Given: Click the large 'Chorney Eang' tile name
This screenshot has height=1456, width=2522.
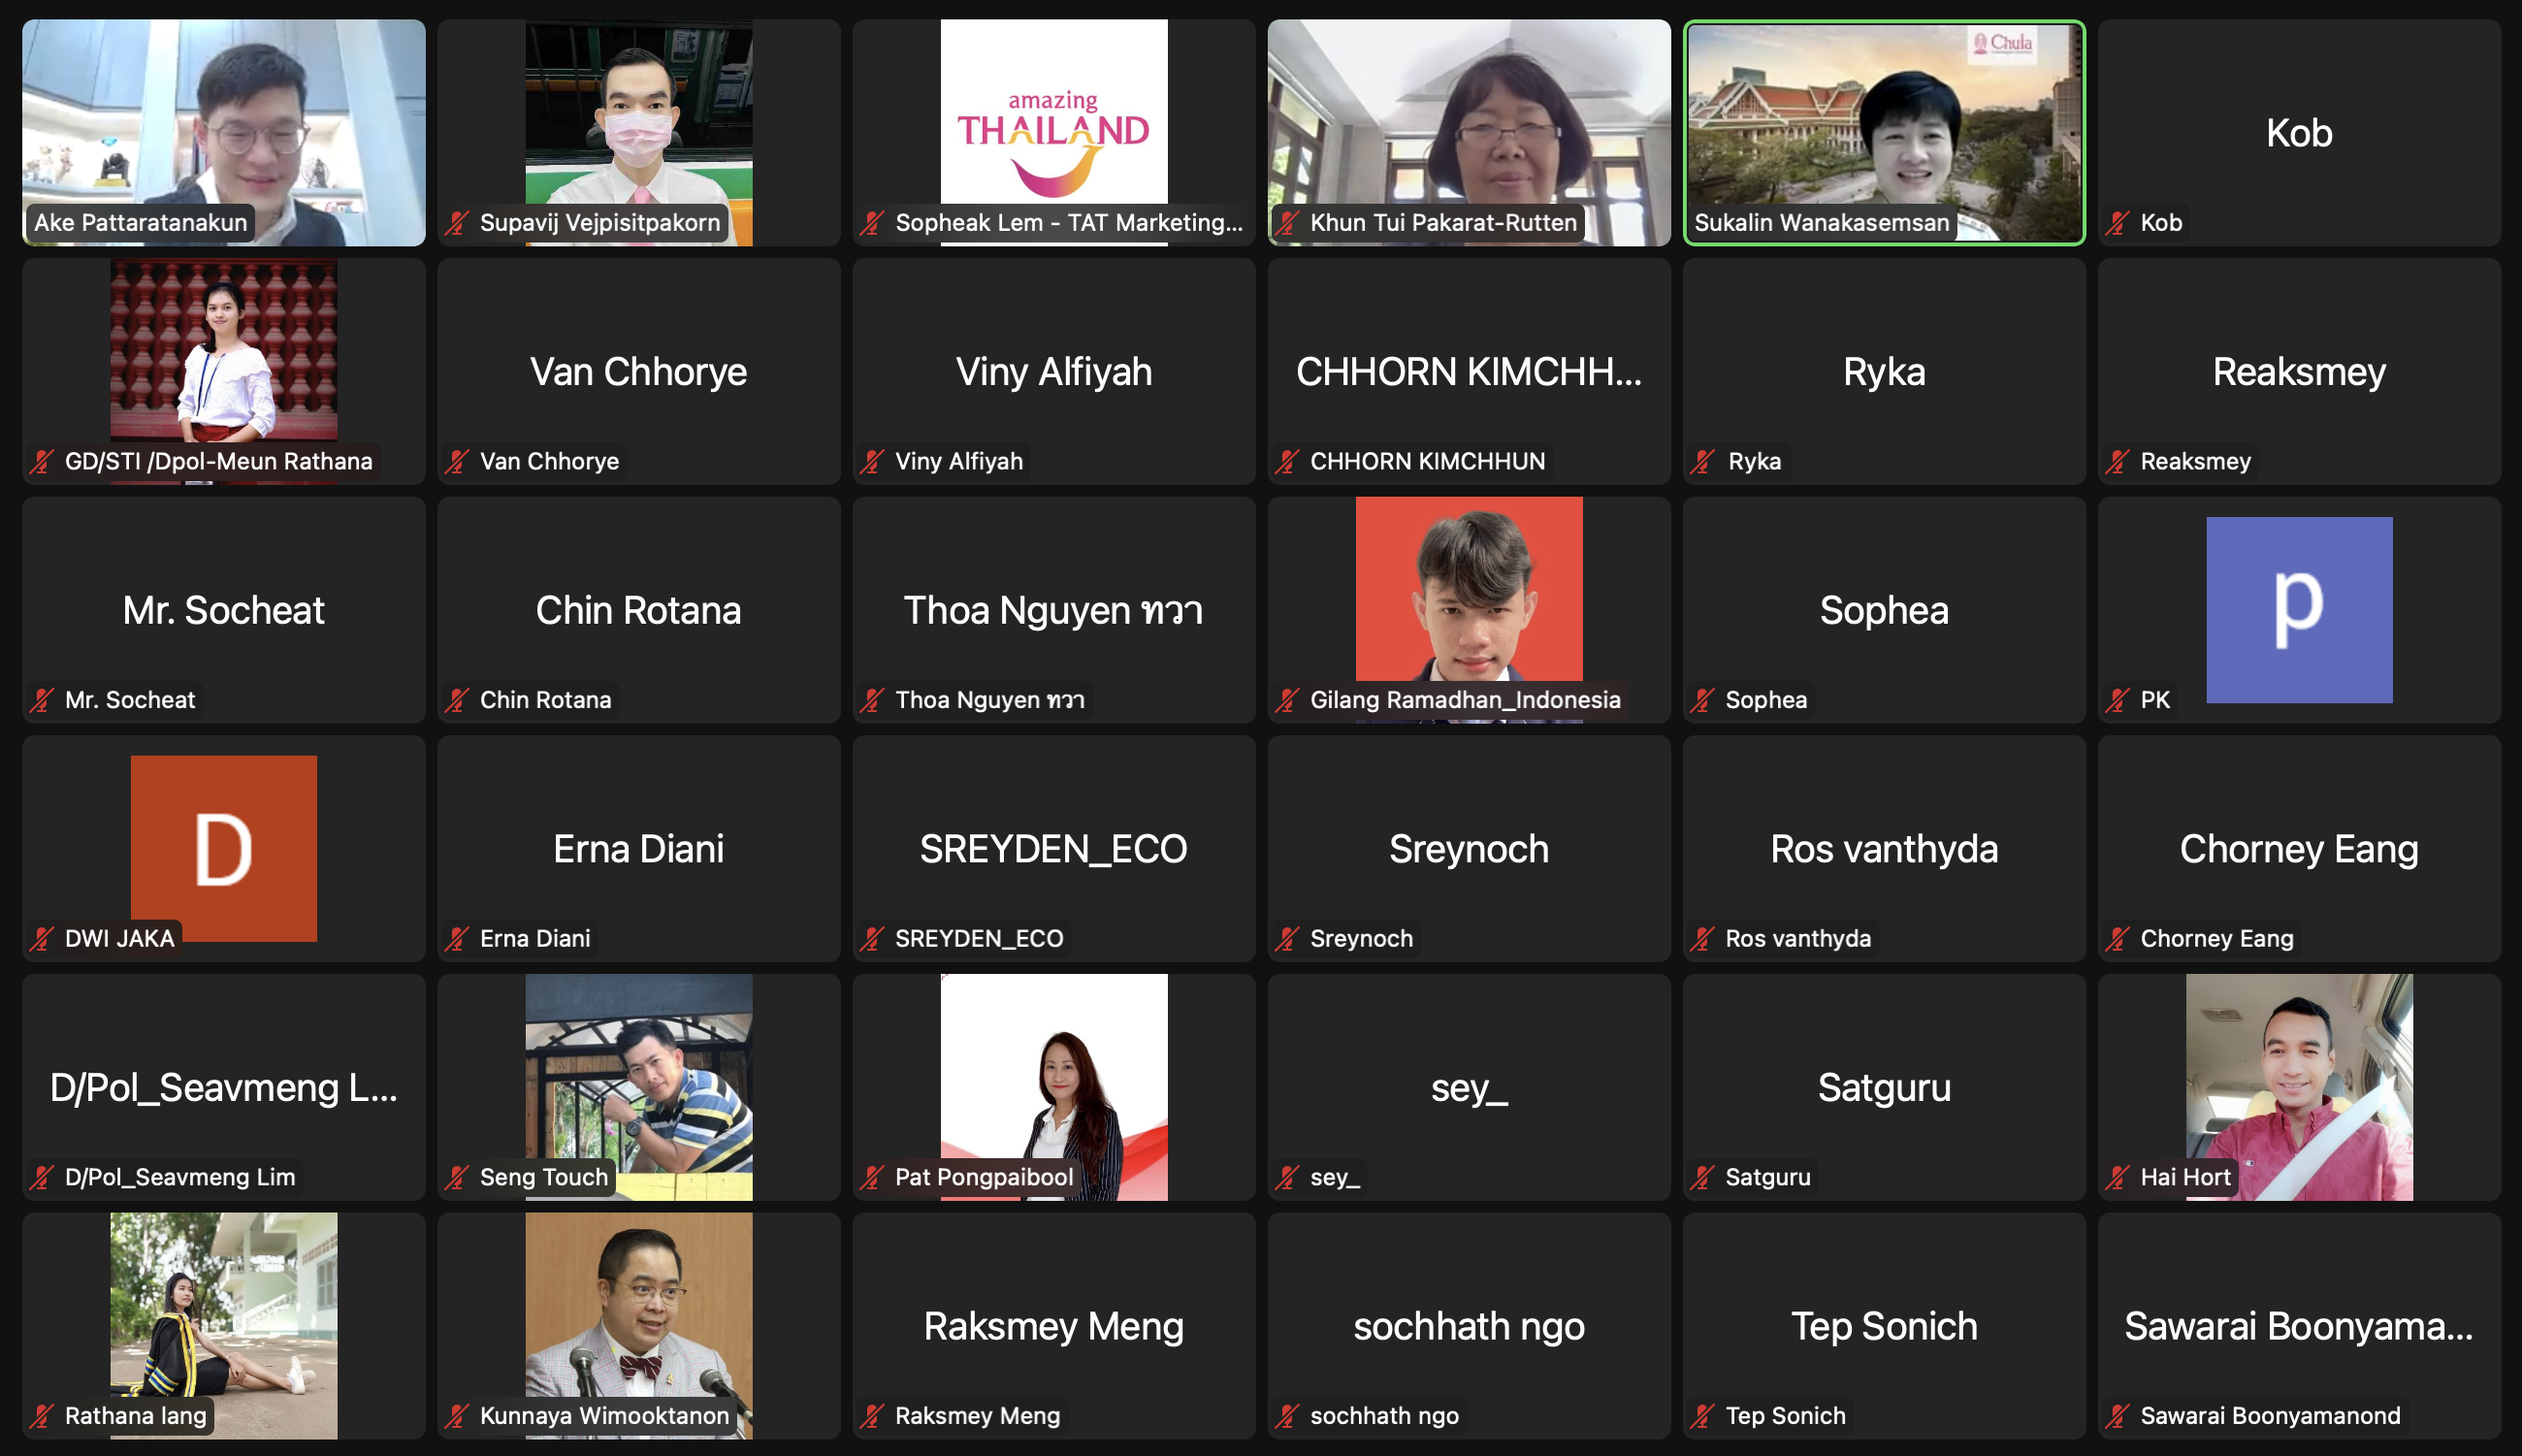Looking at the screenshot, I should point(2299,849).
